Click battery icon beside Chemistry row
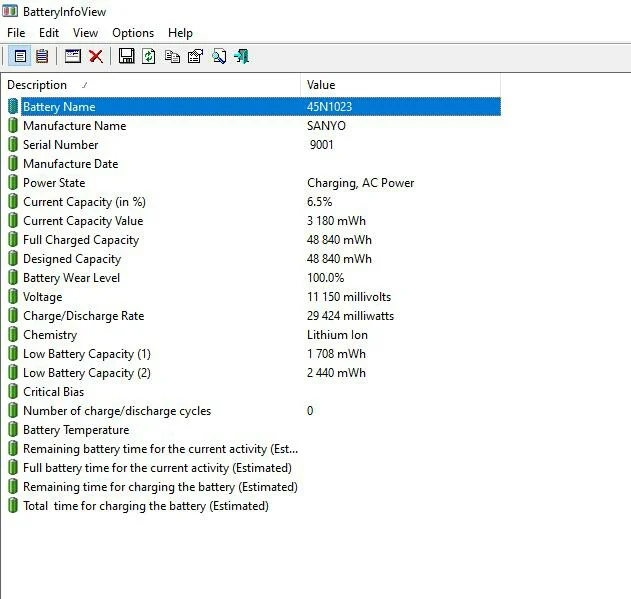The width and height of the screenshot is (631, 599). coord(13,335)
